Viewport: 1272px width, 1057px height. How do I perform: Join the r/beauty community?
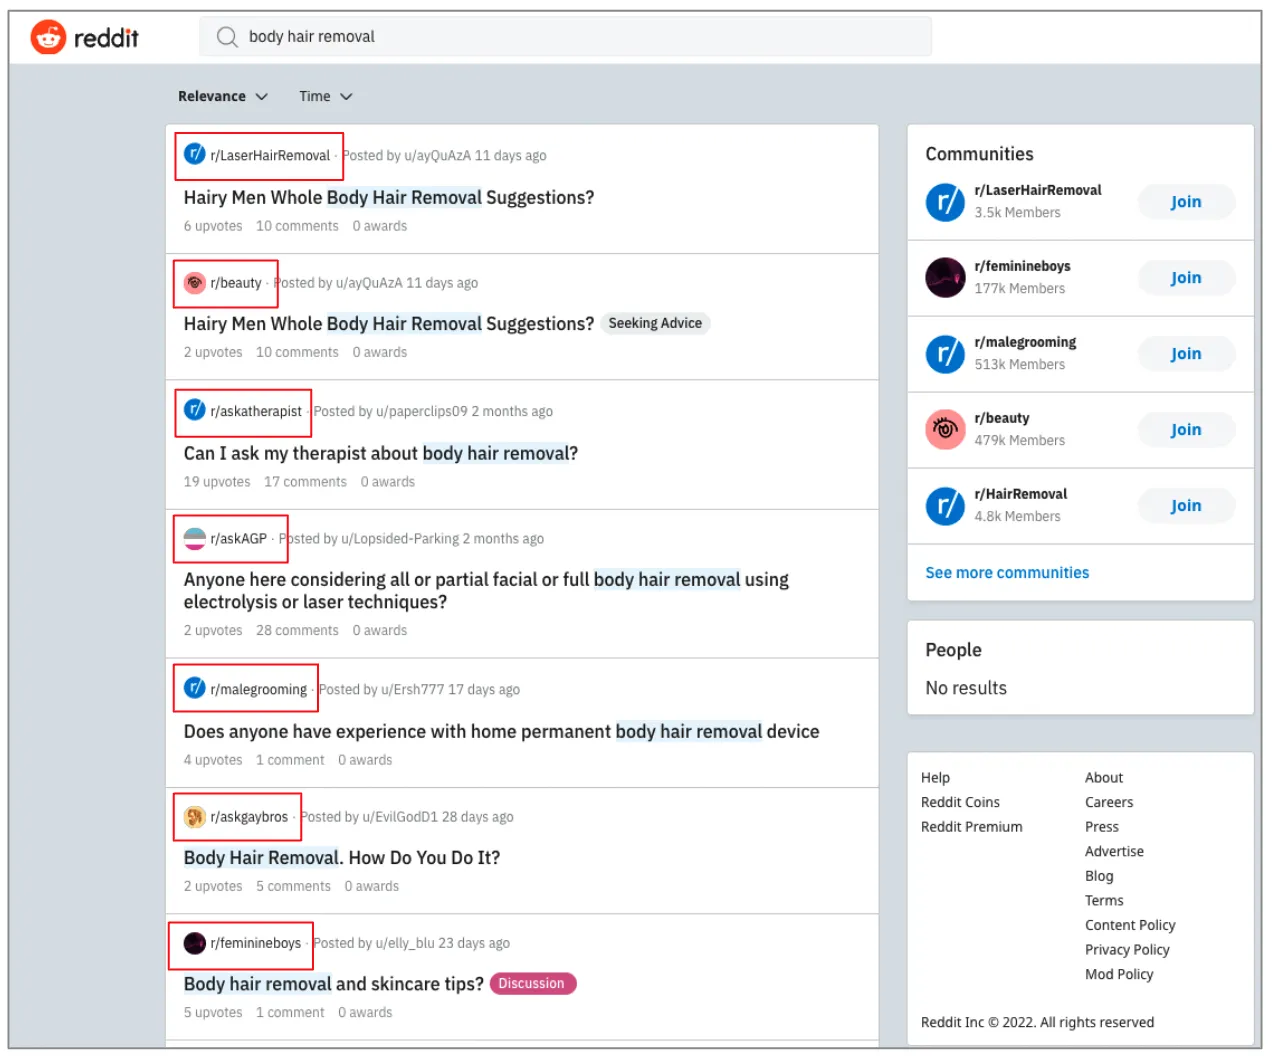pyautogui.click(x=1185, y=430)
